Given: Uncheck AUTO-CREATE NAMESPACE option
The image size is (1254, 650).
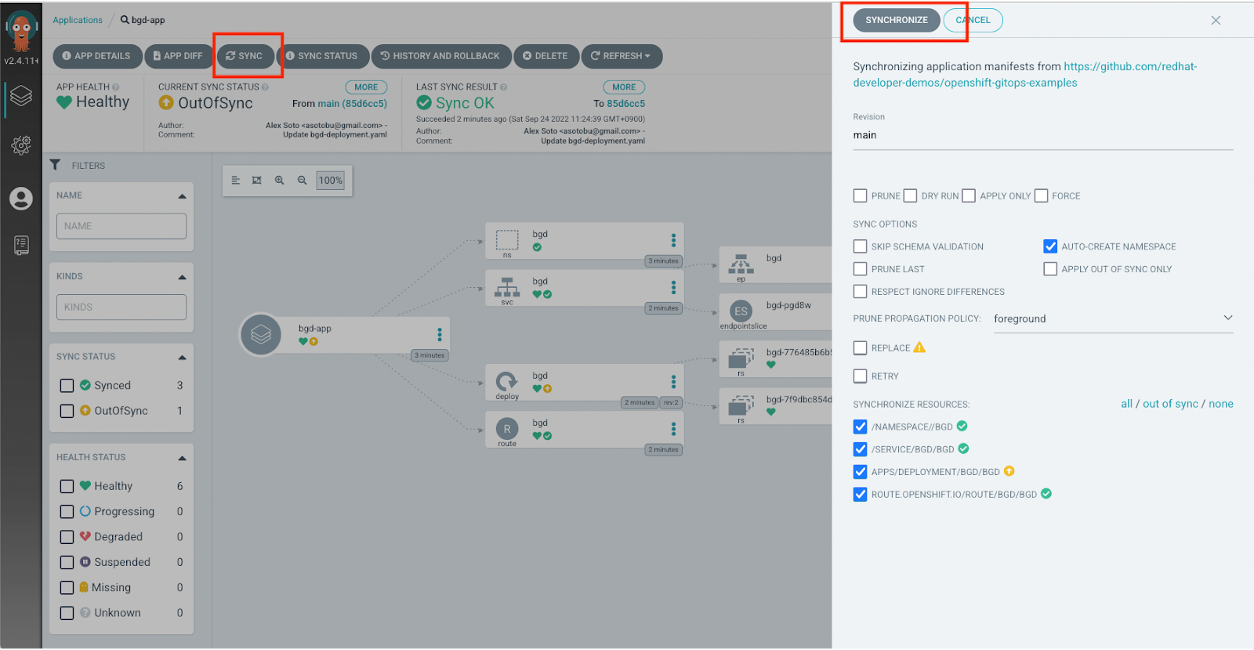Looking at the screenshot, I should pos(1050,246).
